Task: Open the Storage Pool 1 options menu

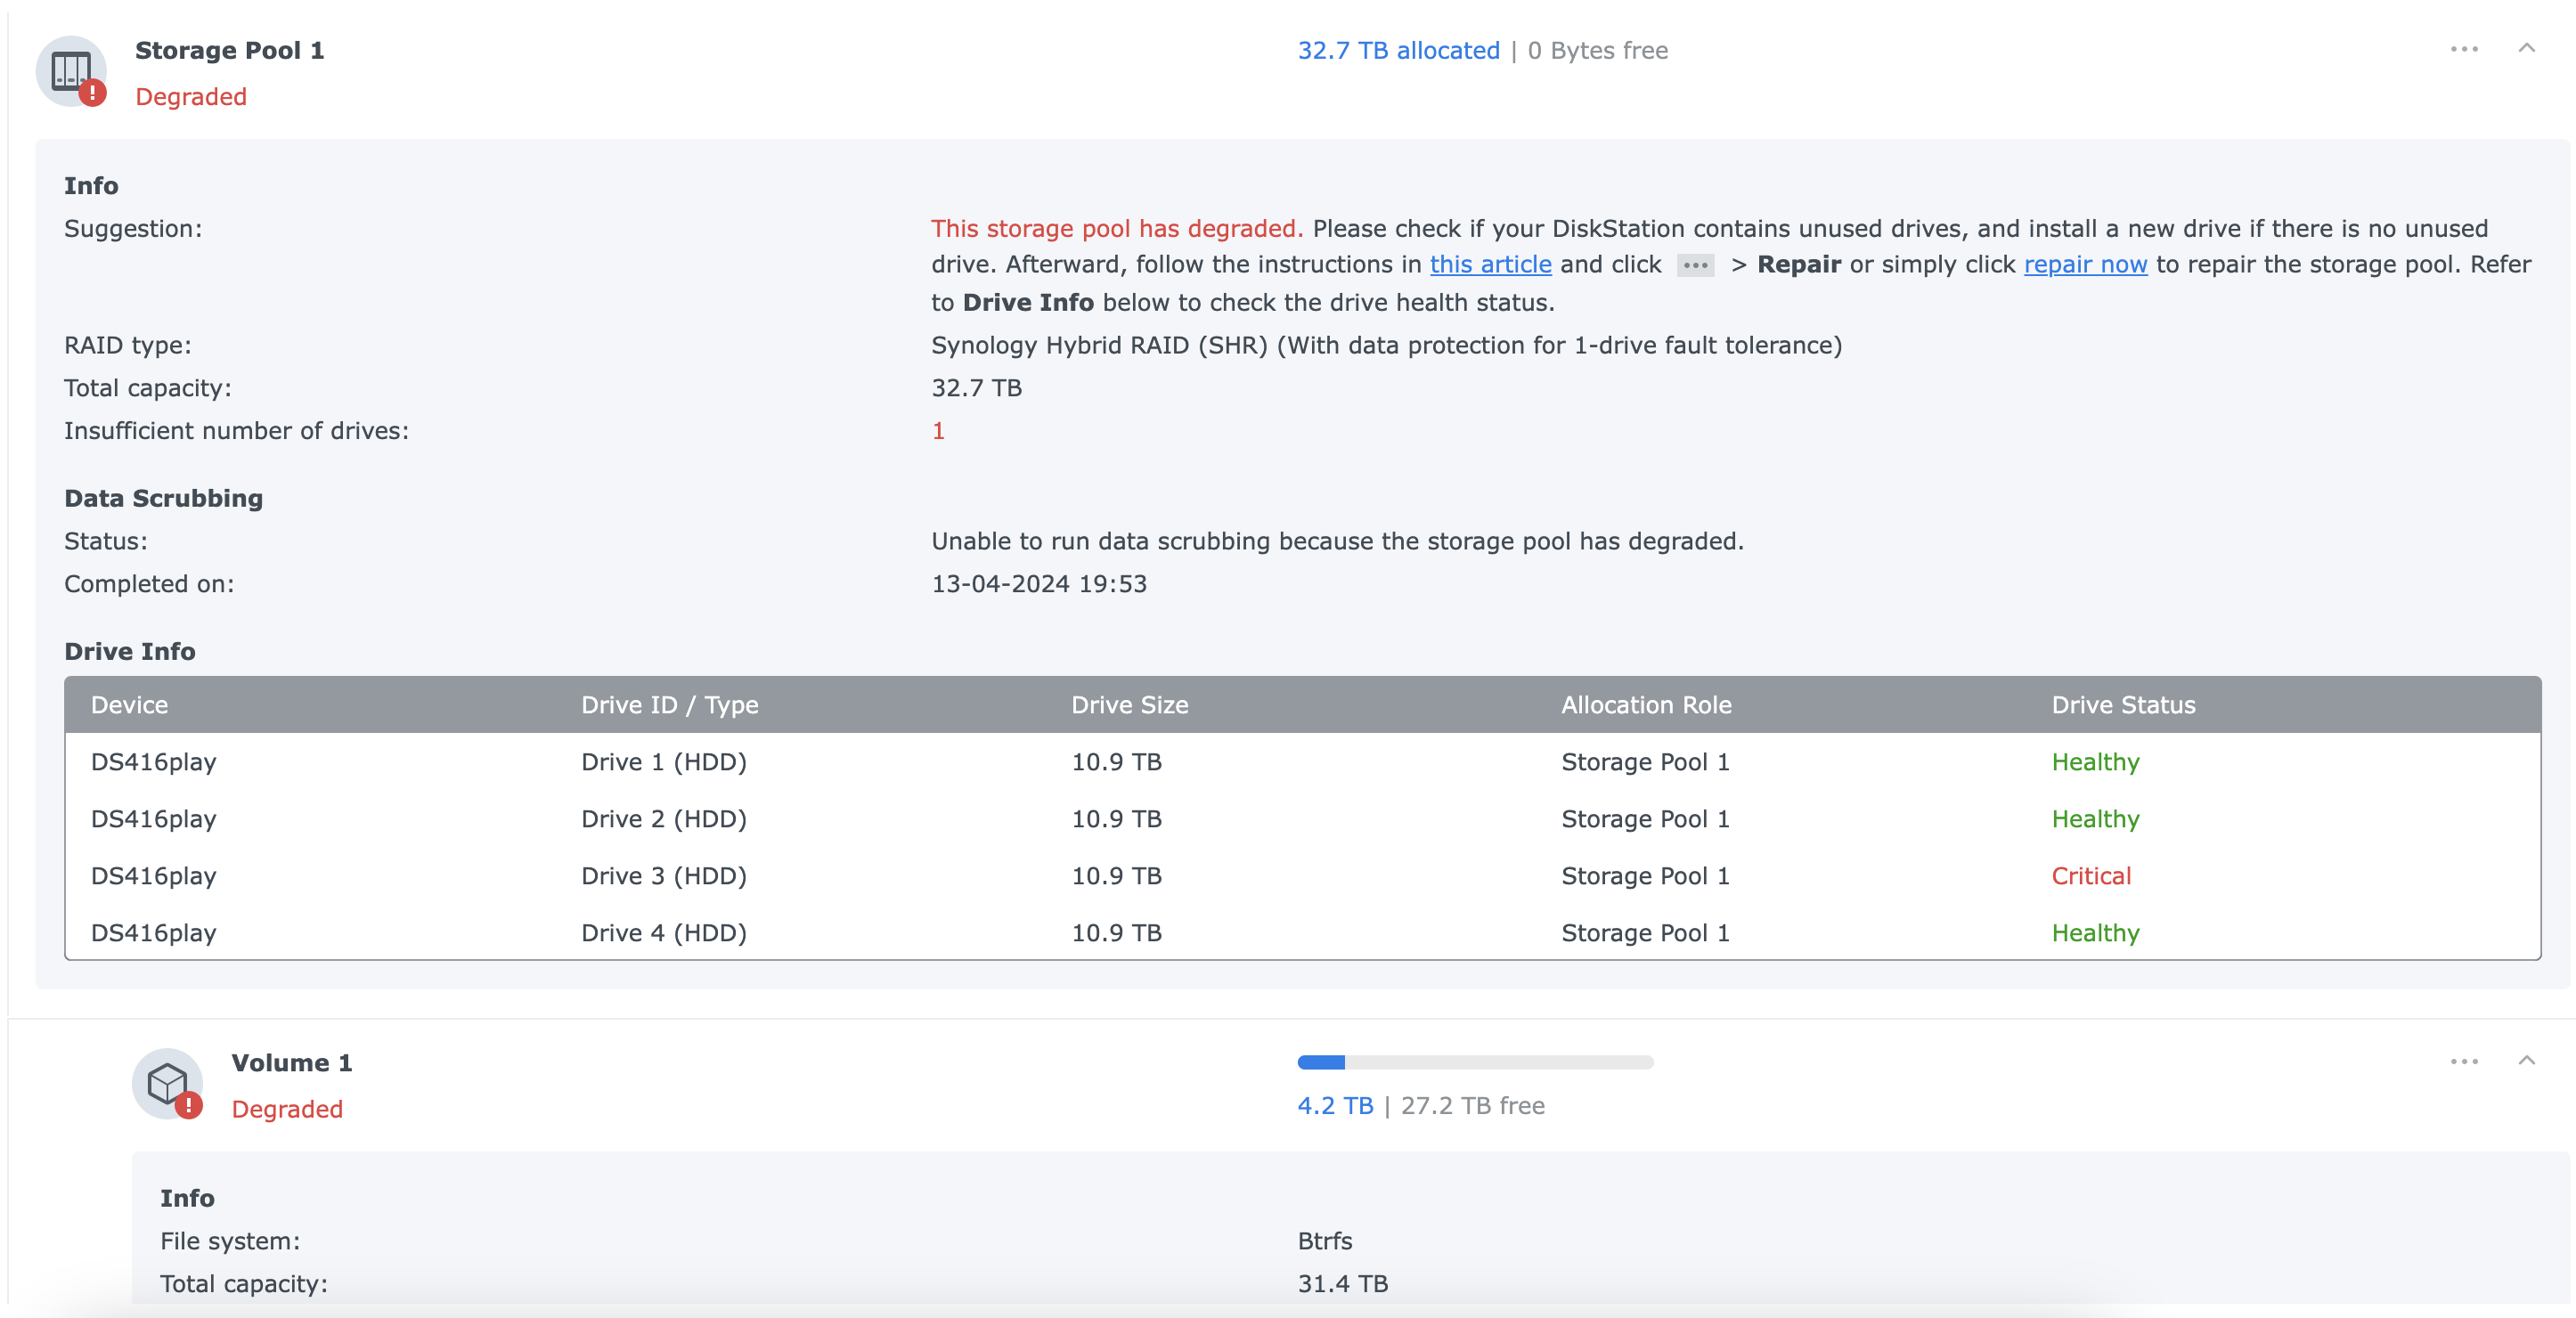Action: pos(2465,48)
